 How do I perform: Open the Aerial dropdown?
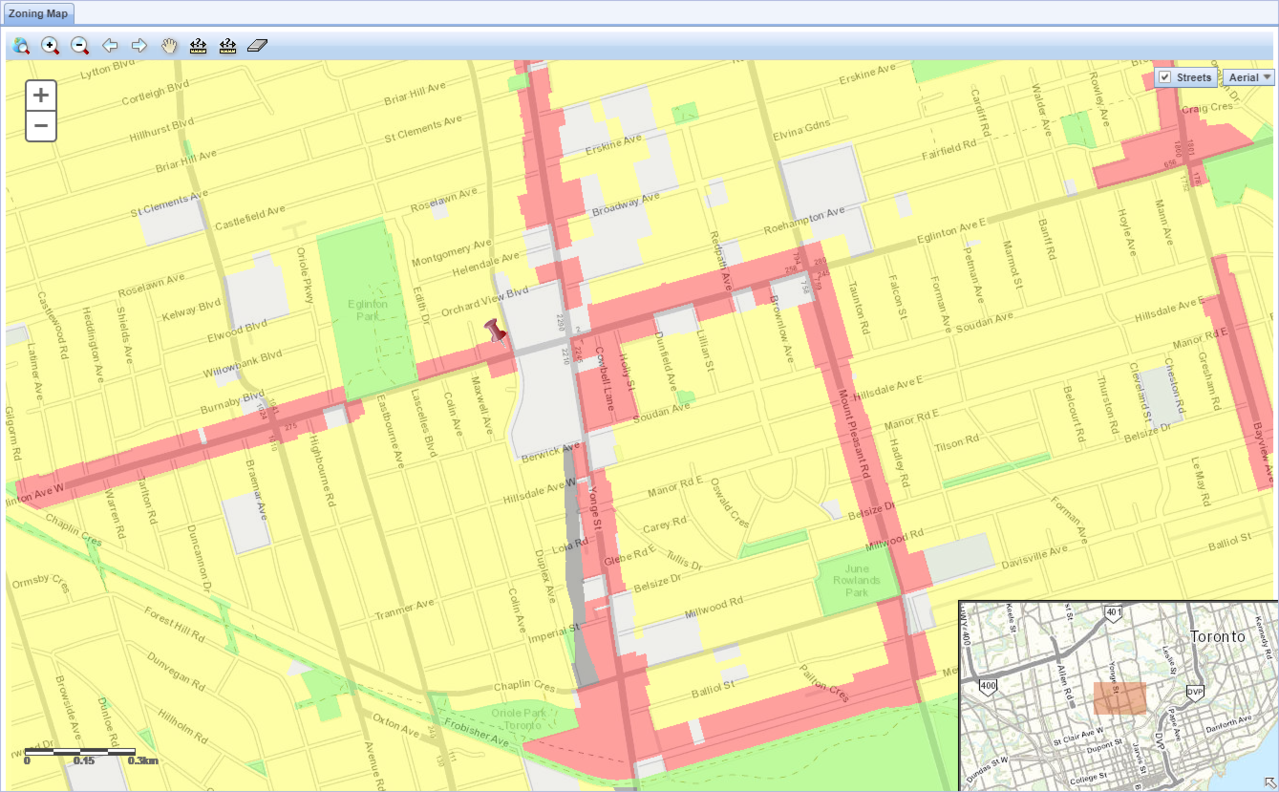1249,78
